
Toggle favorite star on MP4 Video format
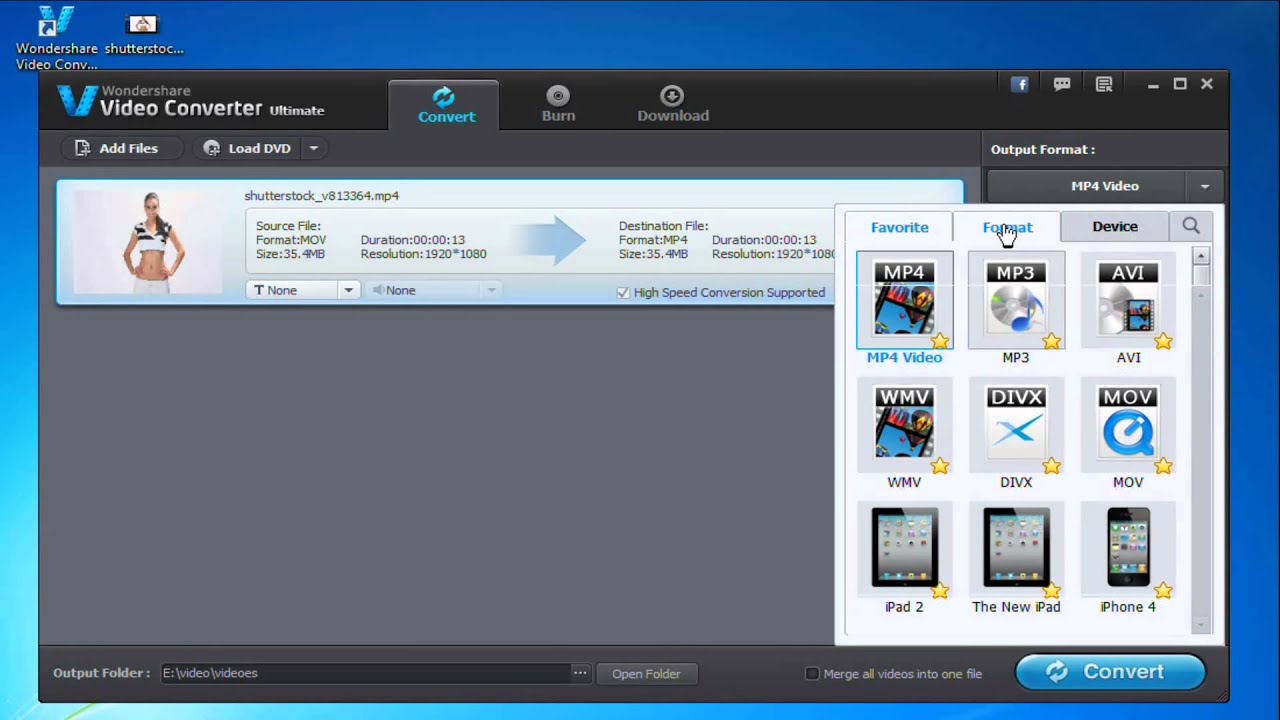click(939, 342)
